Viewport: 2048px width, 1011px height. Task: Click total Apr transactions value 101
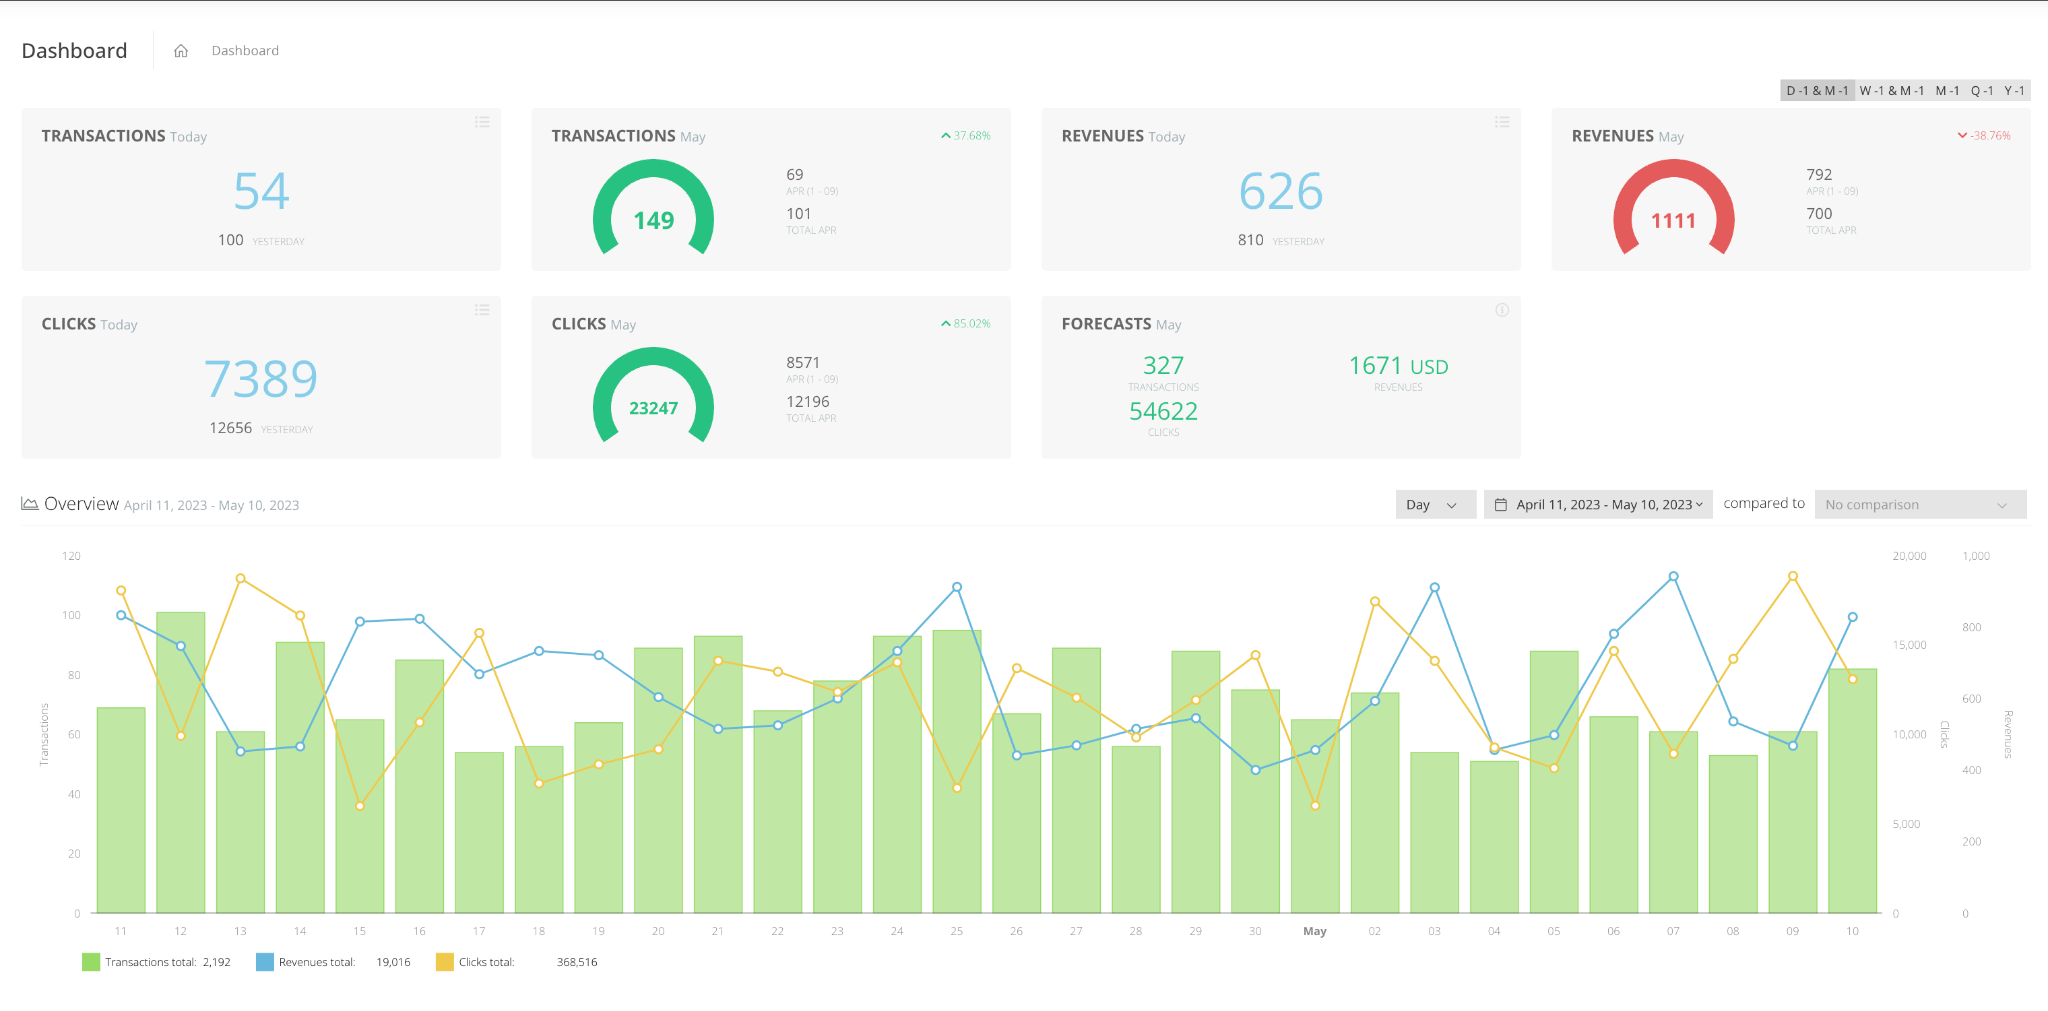799,214
